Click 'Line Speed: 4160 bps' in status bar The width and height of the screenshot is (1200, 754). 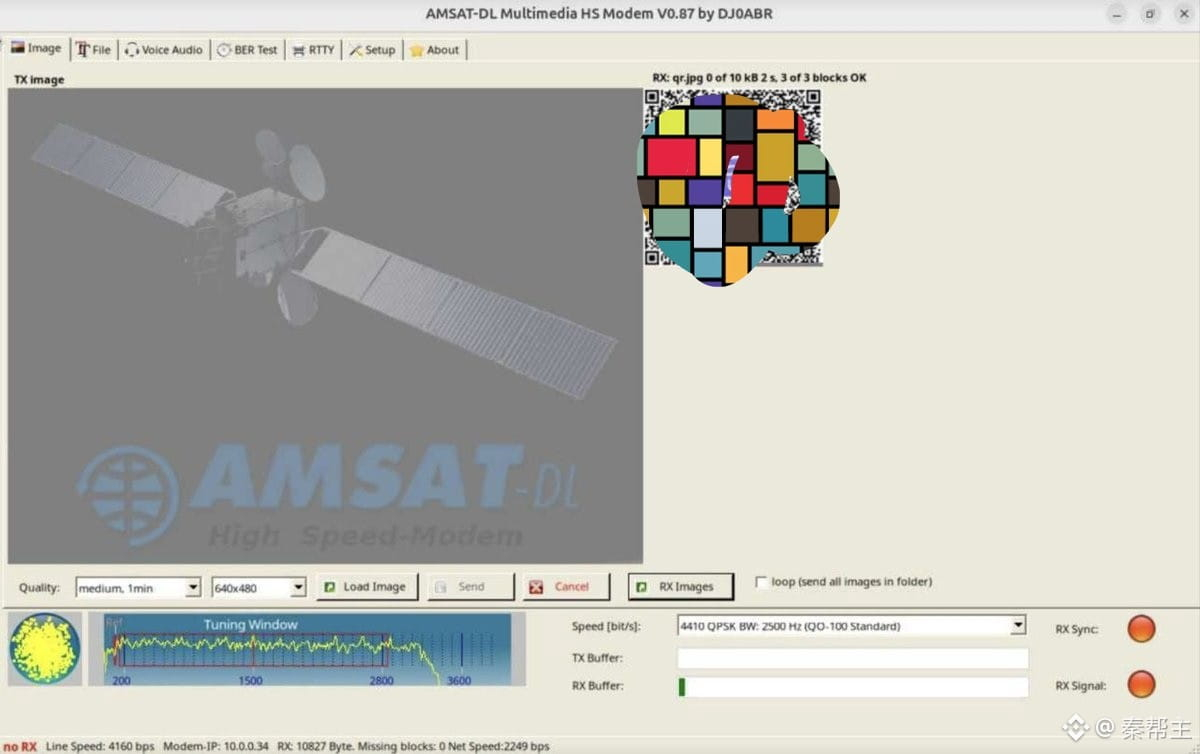[x=100, y=746]
